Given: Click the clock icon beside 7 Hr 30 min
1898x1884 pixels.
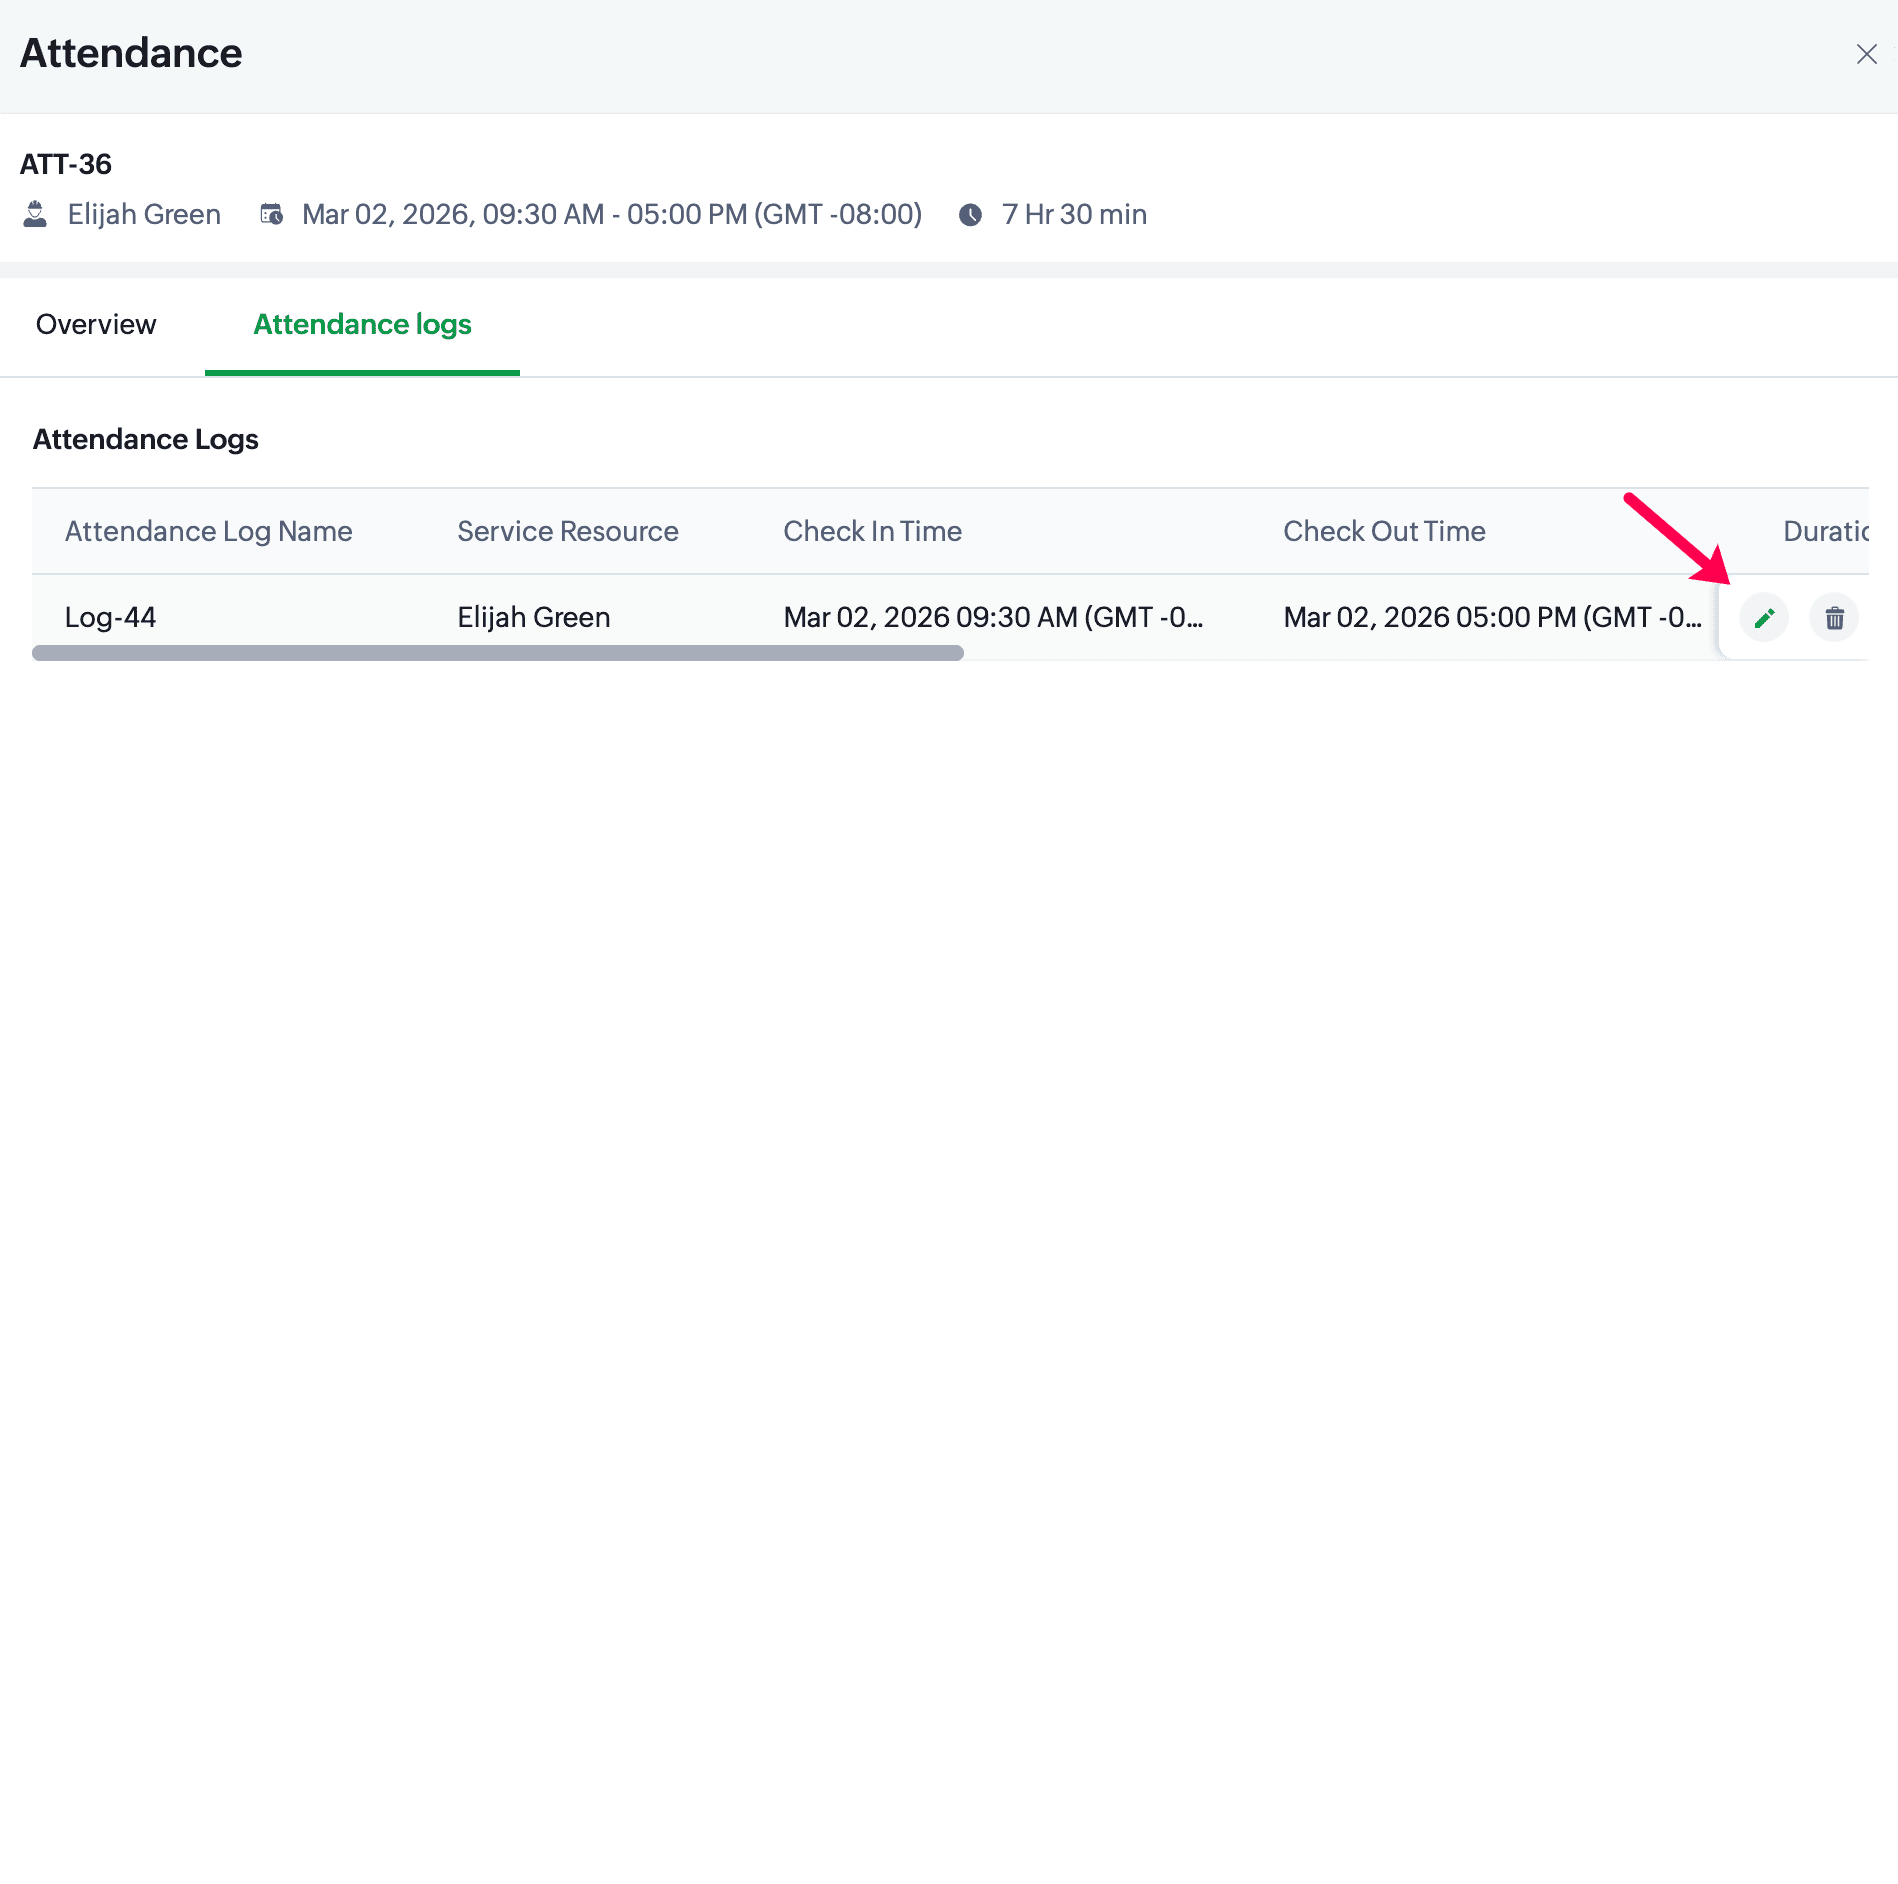Looking at the screenshot, I should tap(970, 215).
